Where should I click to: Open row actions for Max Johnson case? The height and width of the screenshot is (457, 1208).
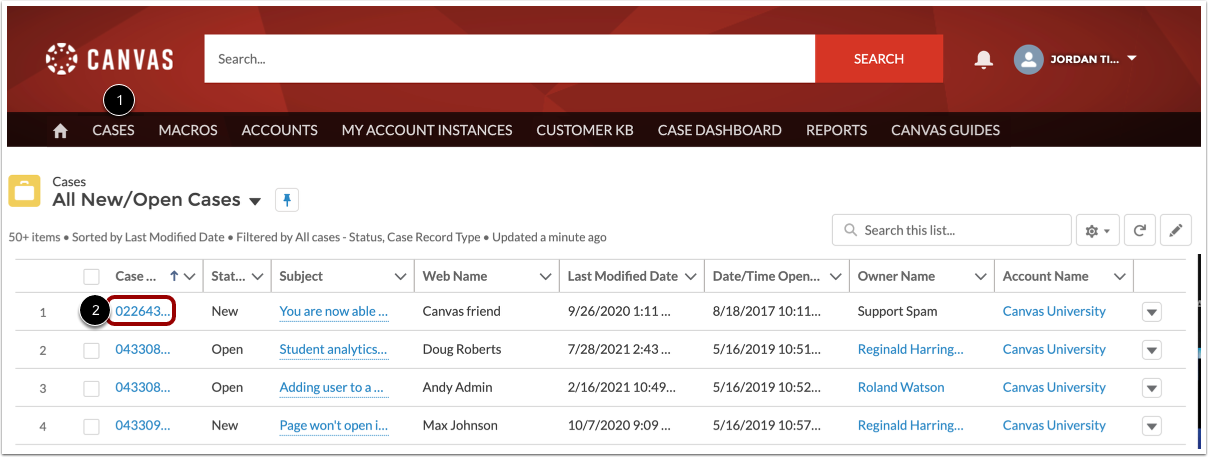tap(1152, 426)
